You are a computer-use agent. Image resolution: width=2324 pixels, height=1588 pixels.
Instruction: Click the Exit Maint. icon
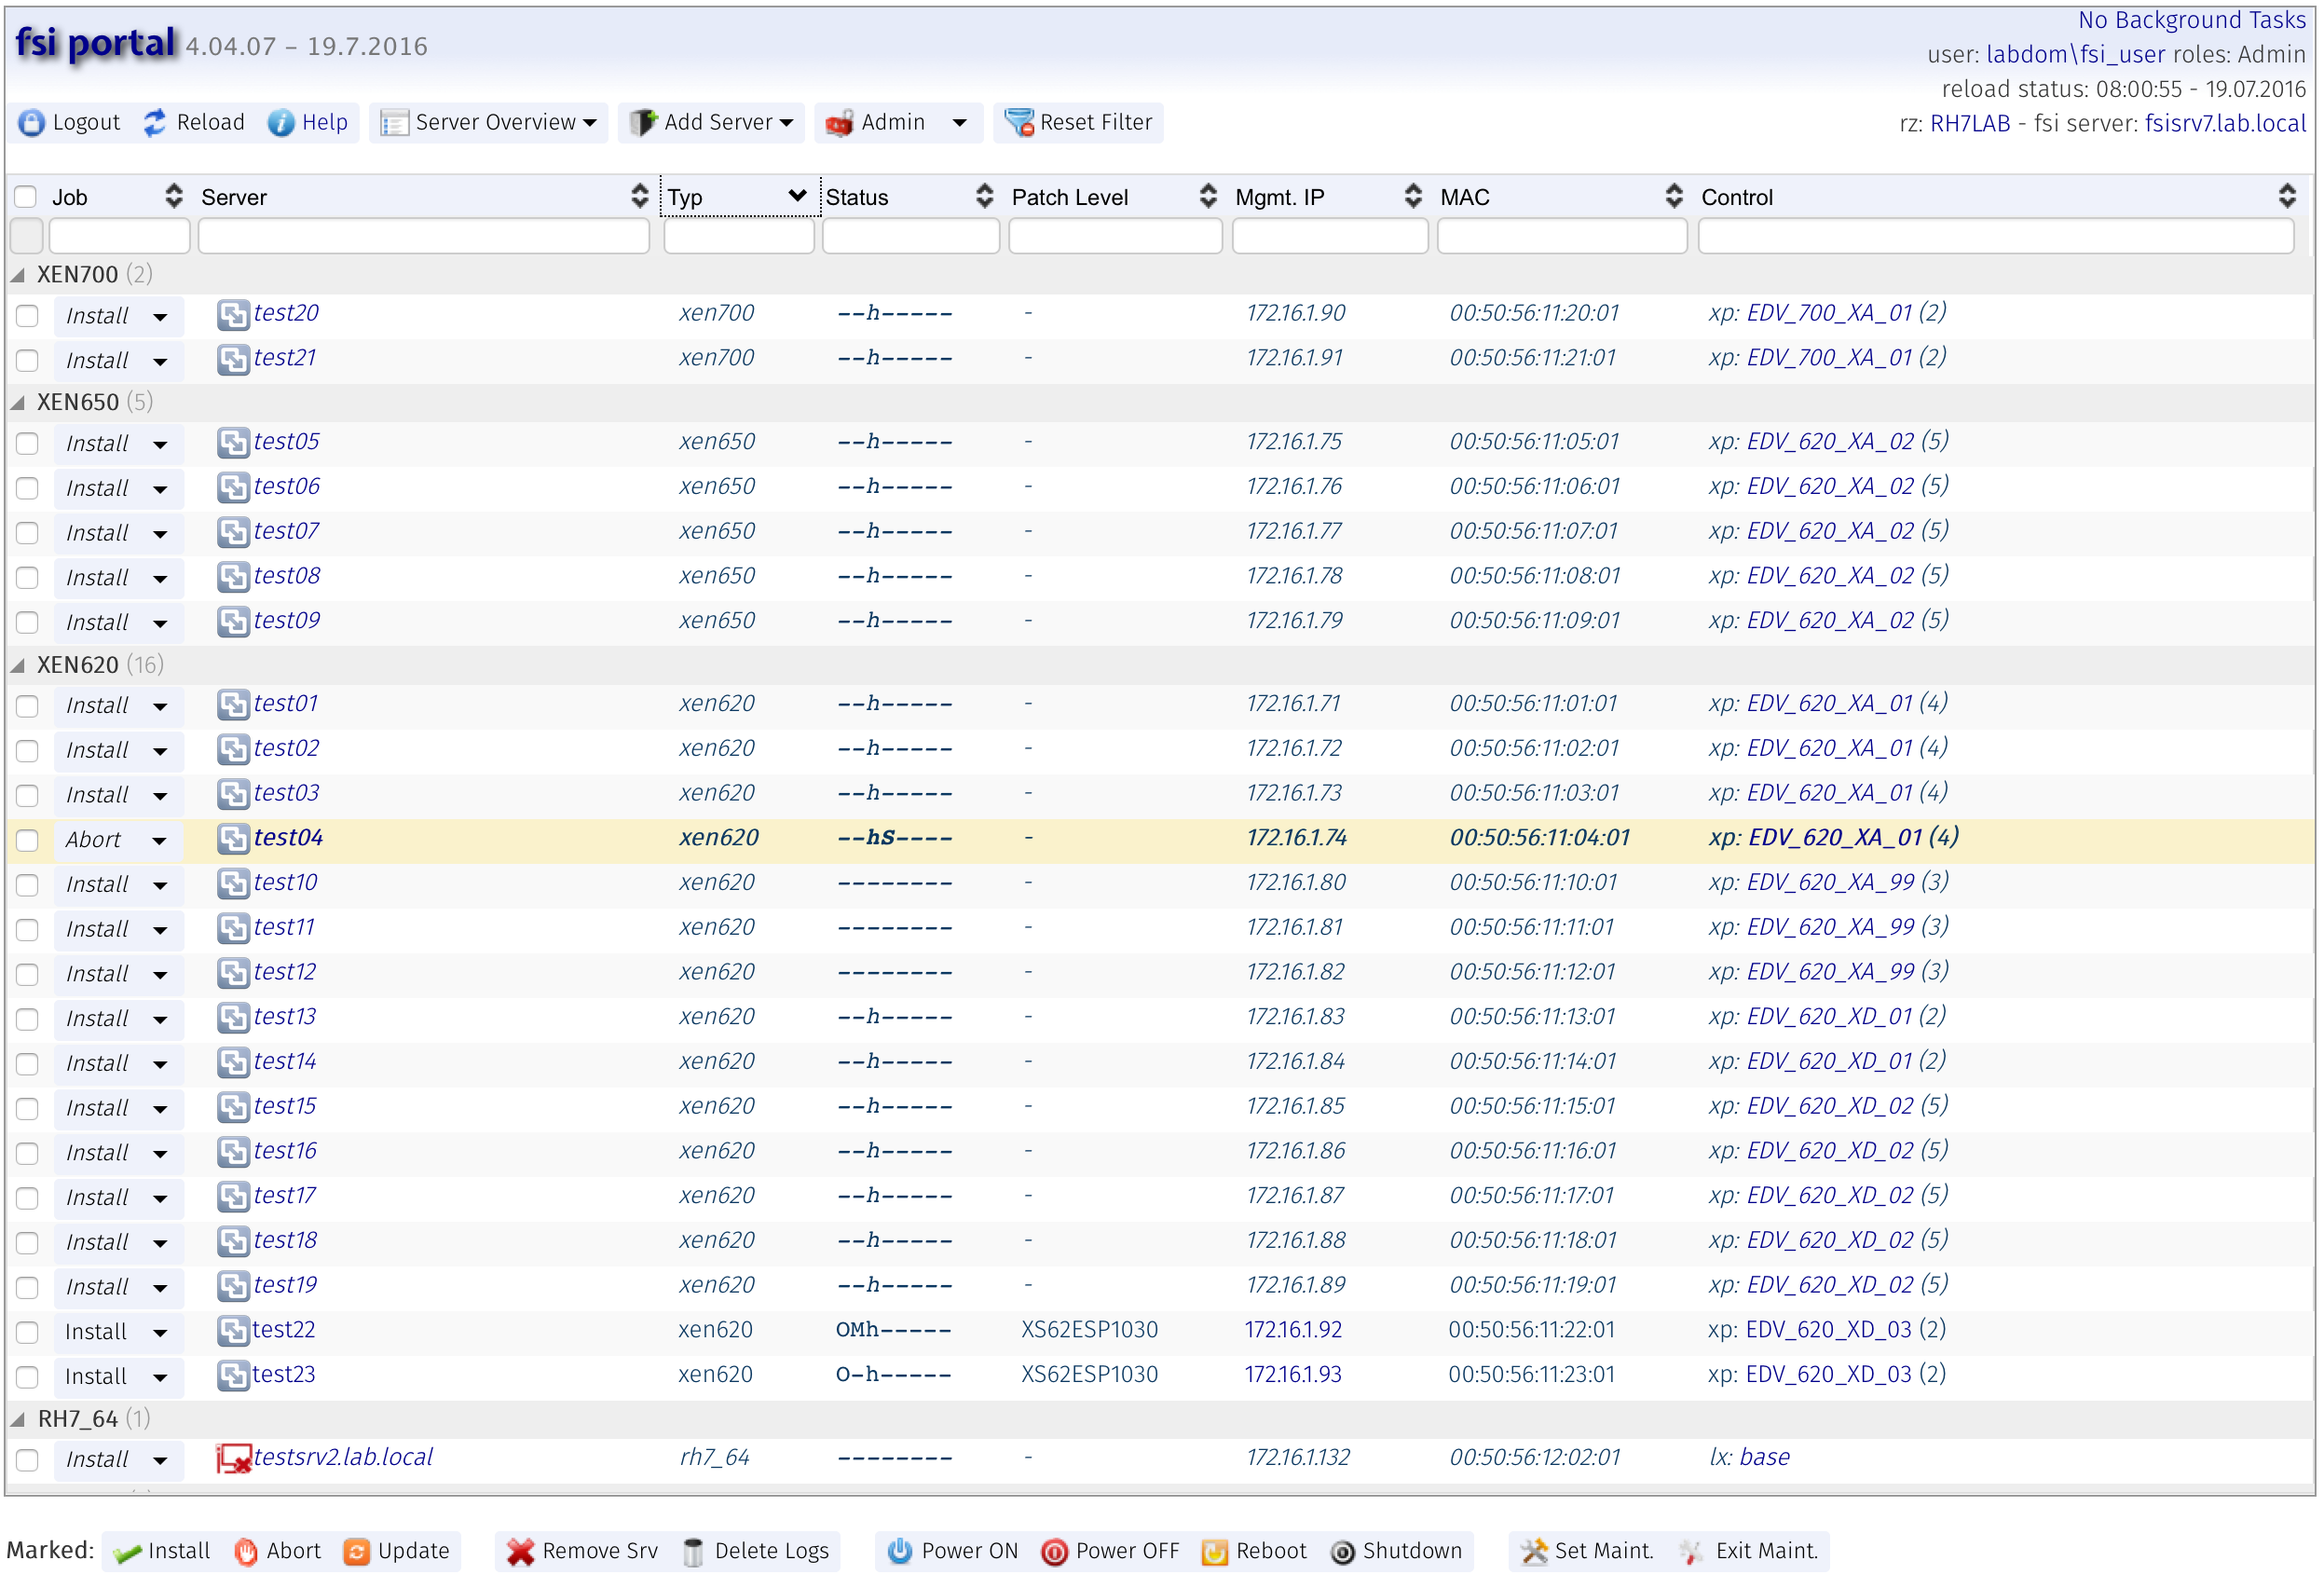tap(1691, 1551)
